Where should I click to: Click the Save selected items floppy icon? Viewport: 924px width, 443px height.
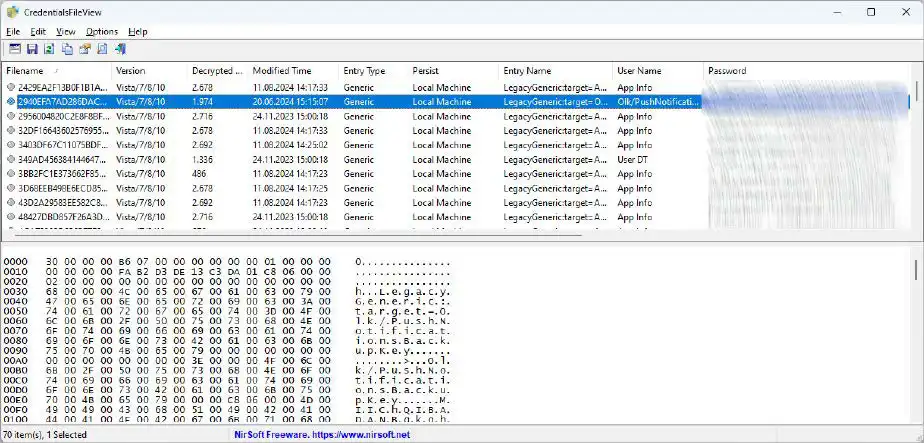32,49
